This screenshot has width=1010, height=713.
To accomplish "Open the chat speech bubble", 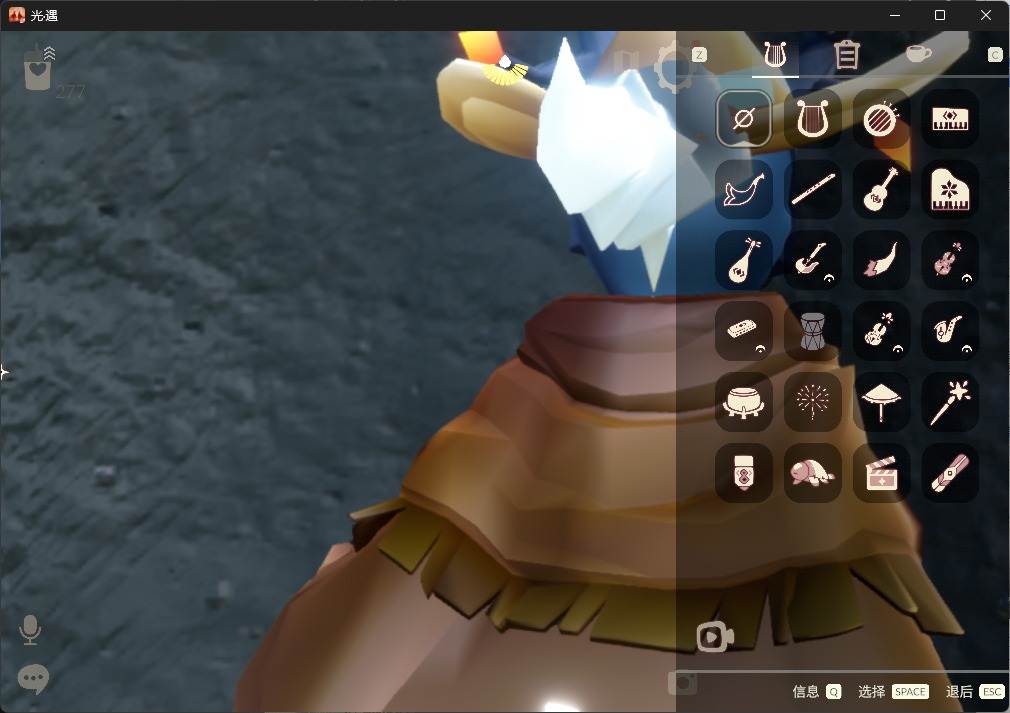I will pos(33,679).
